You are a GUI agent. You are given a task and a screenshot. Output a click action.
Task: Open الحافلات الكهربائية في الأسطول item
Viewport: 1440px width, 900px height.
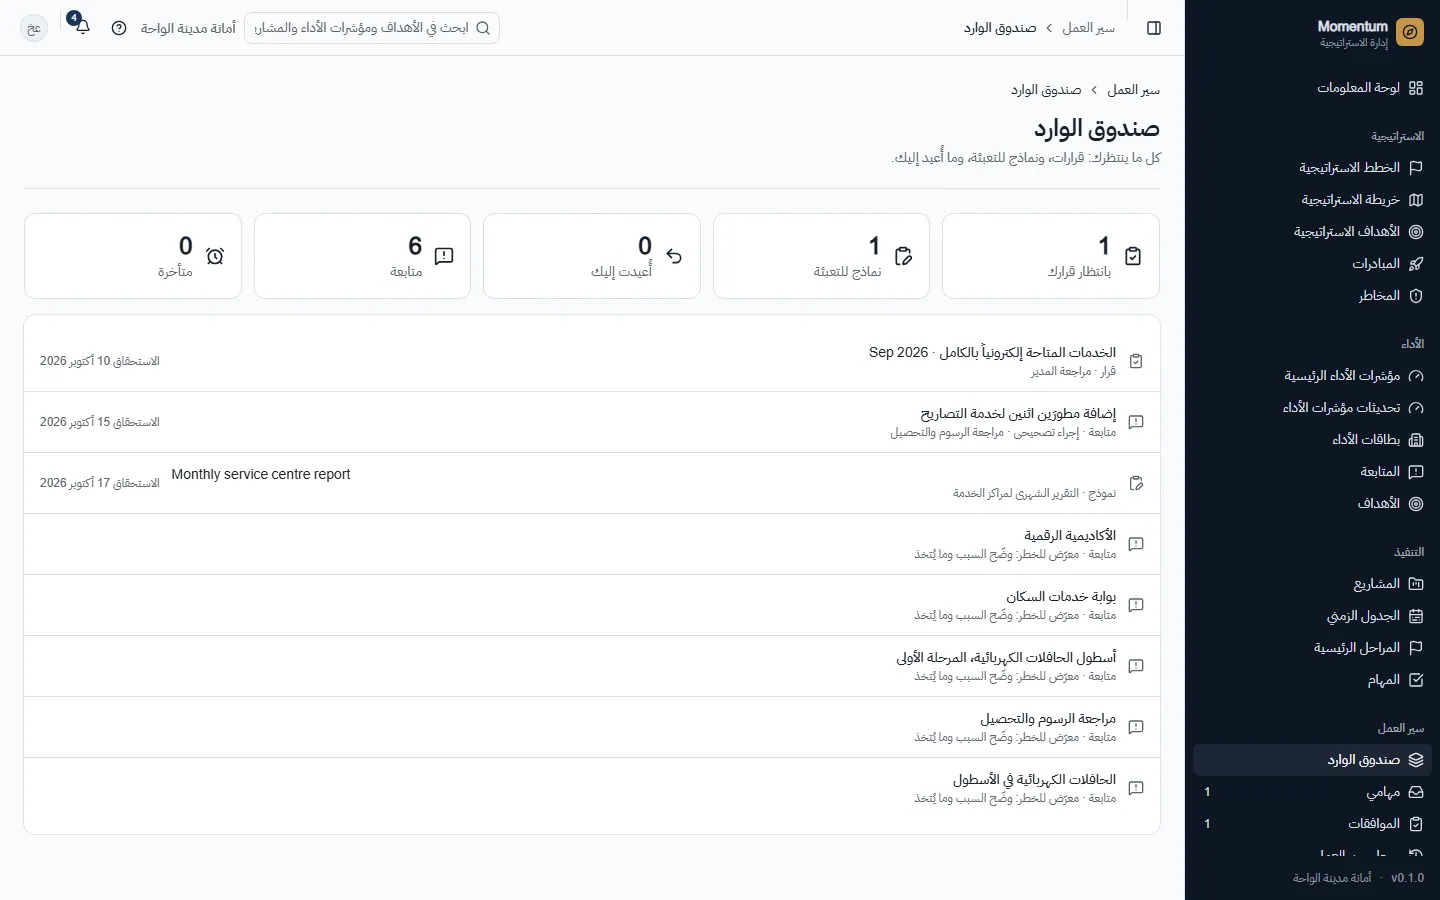[592, 788]
